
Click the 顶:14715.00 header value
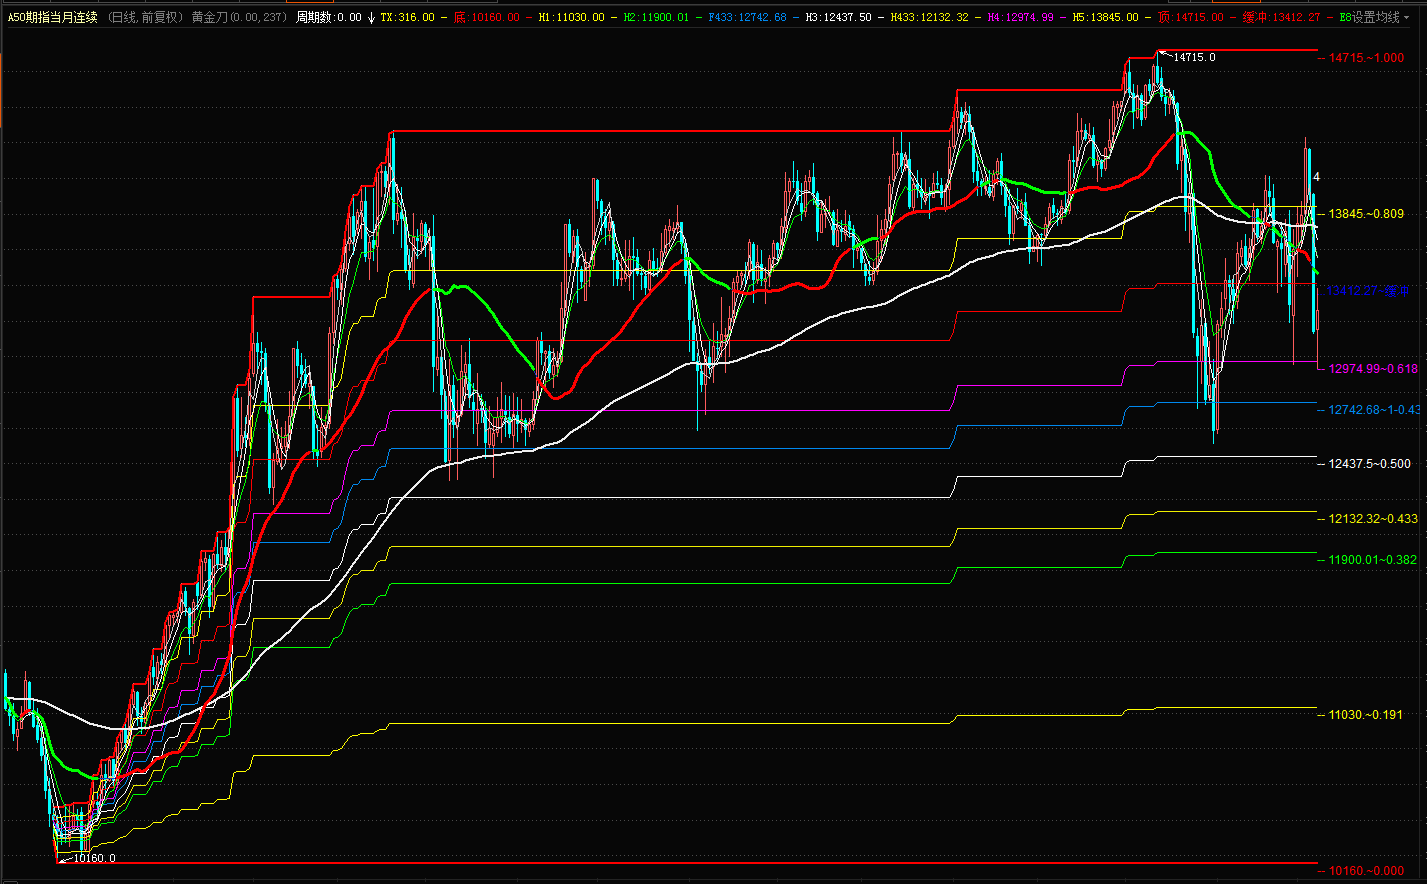click(x=1190, y=17)
